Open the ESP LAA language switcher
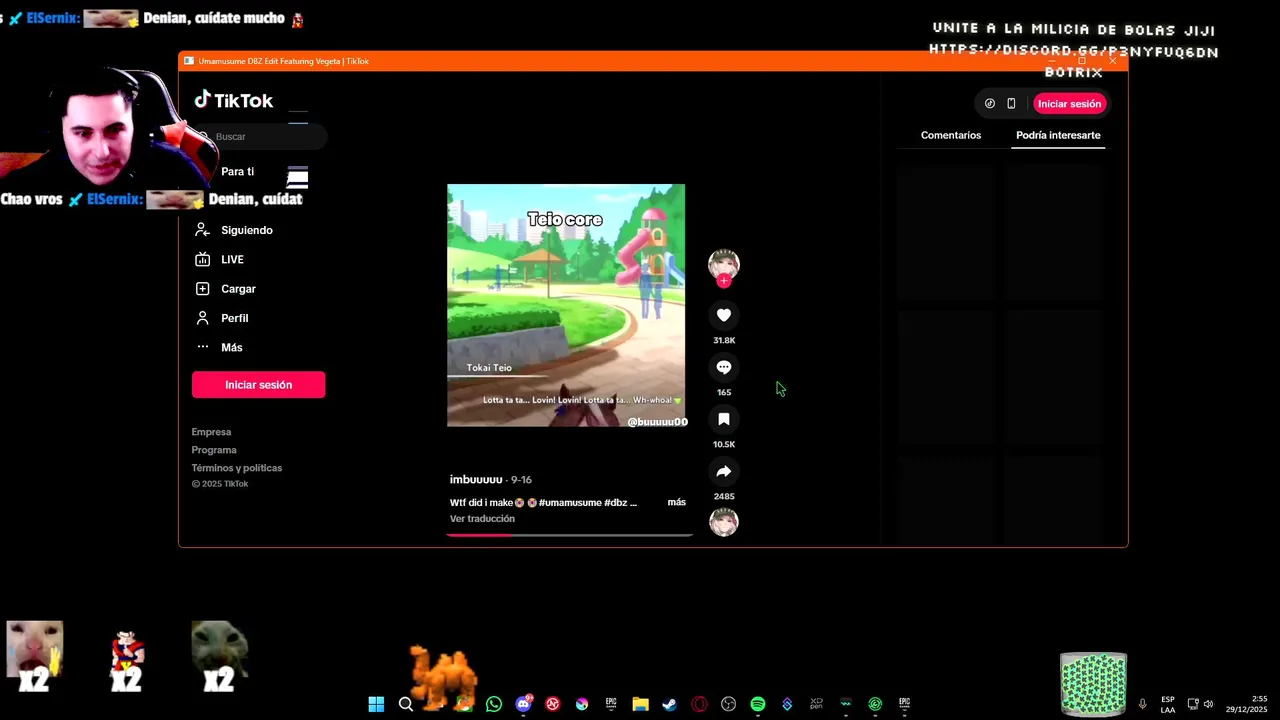The width and height of the screenshot is (1280, 720). click(1168, 704)
